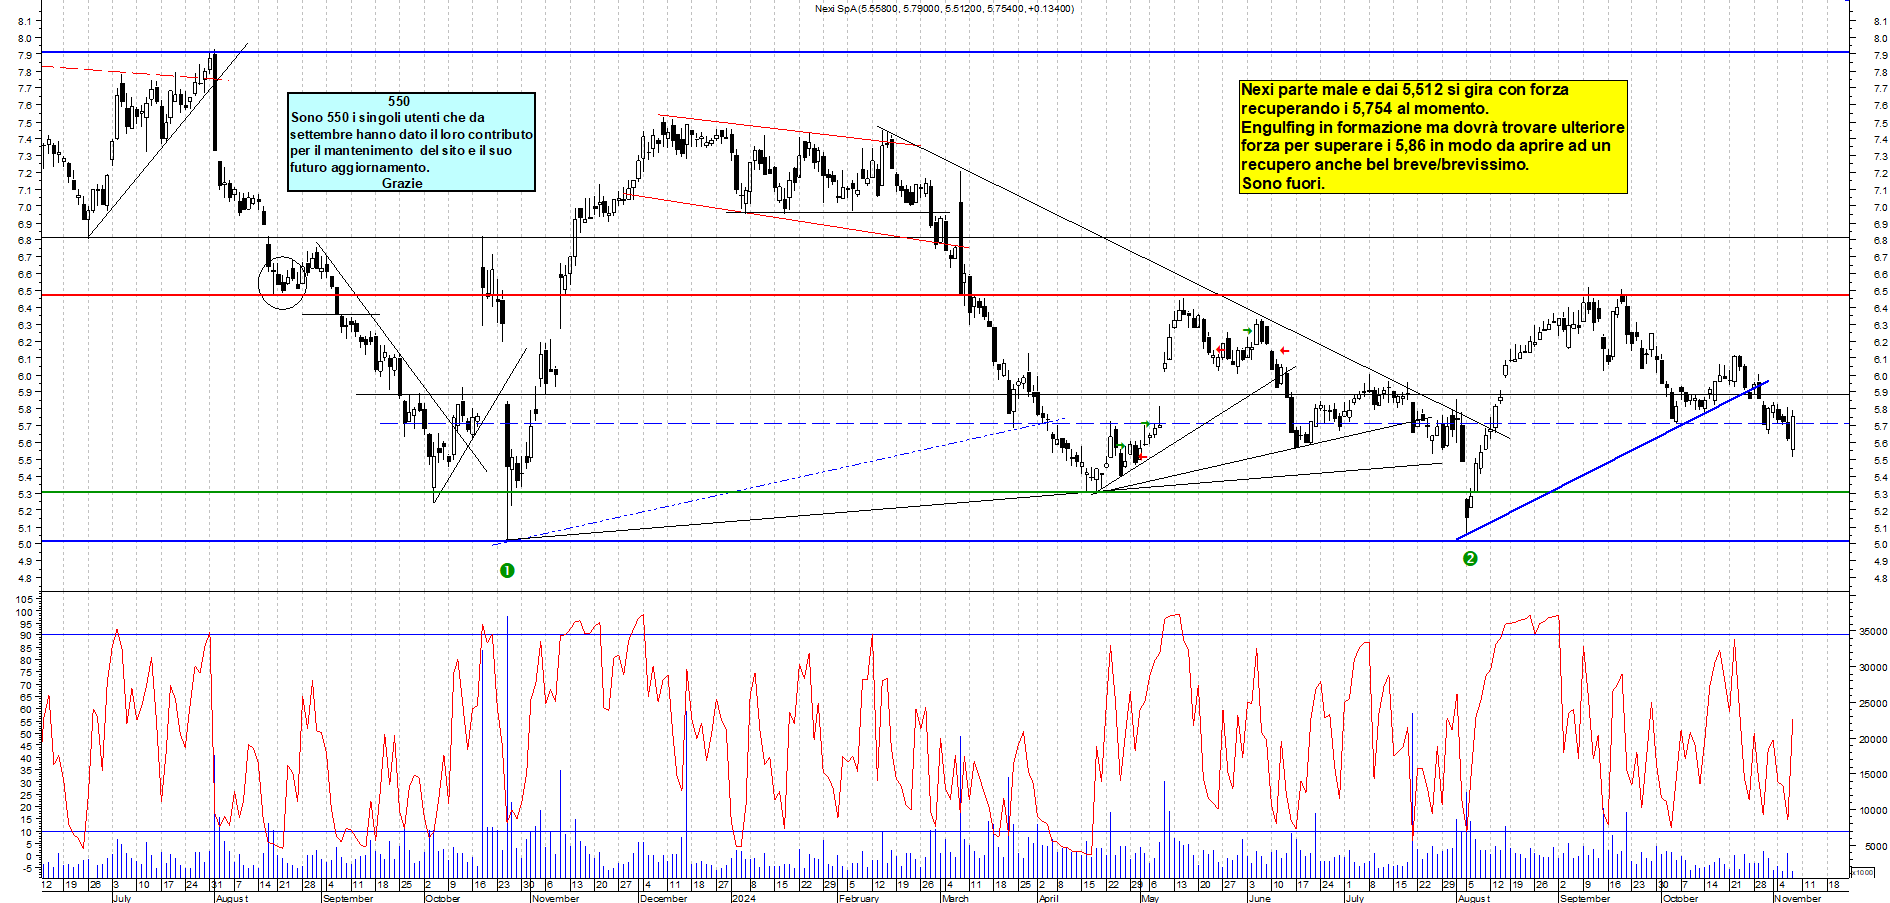Select the drawn circle around the August candles
Image resolution: width=1890 pixels, height=903 pixels.
[x=283, y=283]
